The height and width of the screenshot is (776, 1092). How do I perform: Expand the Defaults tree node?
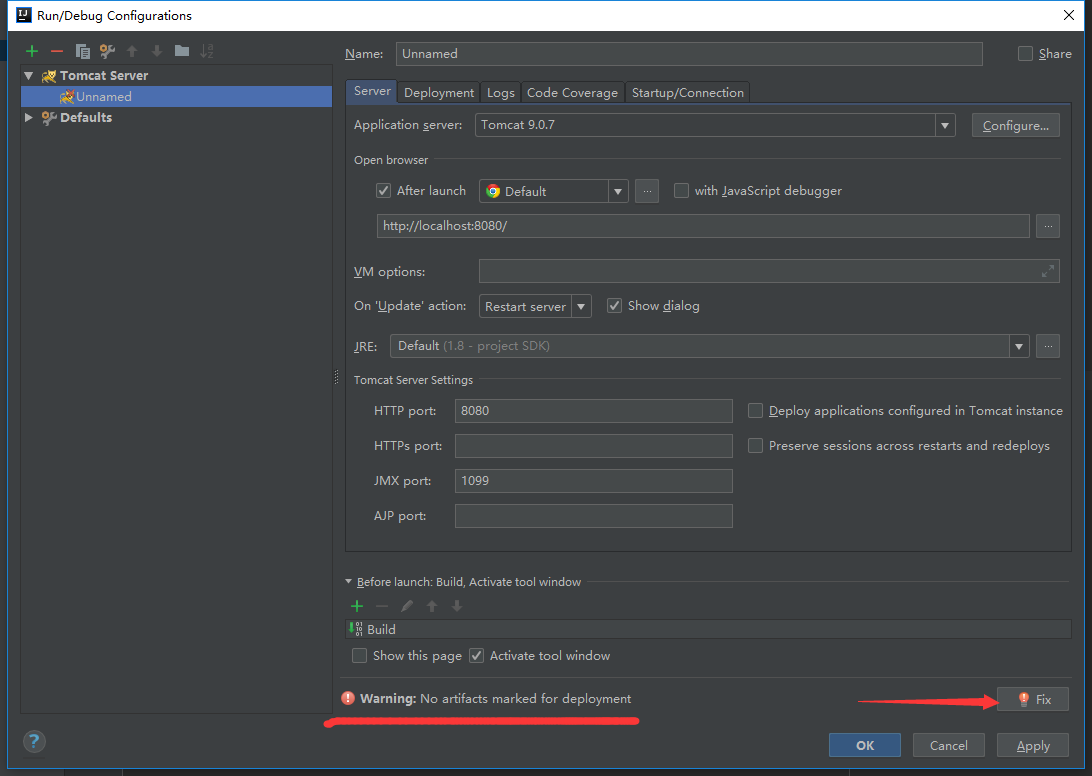coord(29,118)
